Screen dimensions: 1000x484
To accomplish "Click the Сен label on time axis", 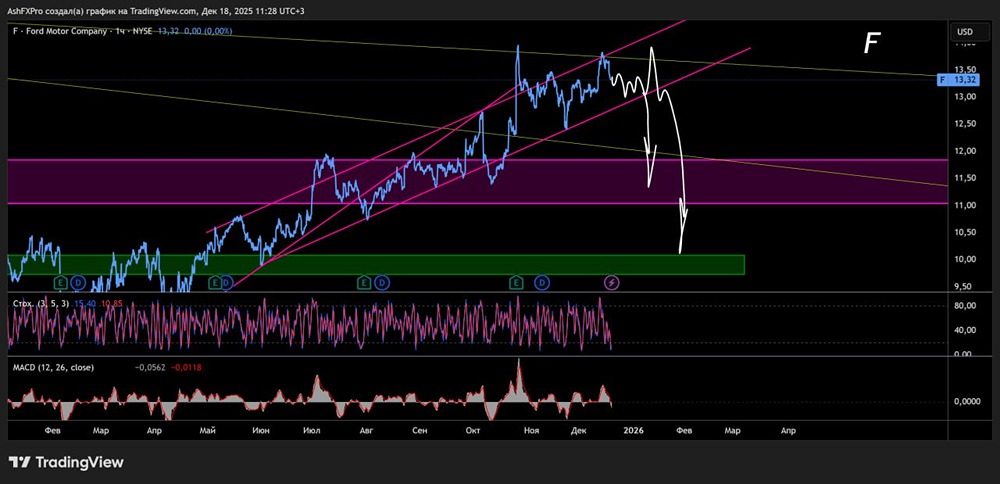I will [419, 431].
